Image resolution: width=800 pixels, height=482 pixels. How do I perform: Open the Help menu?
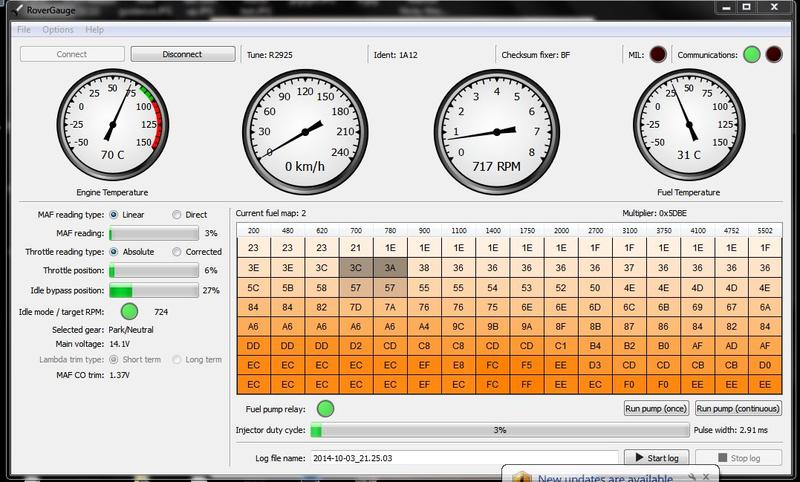[94, 30]
